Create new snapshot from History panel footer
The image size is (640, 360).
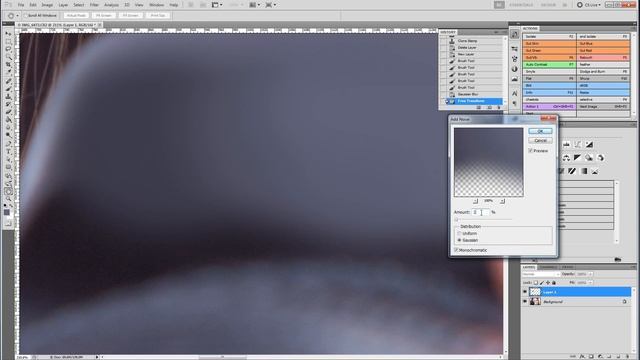(489, 107)
